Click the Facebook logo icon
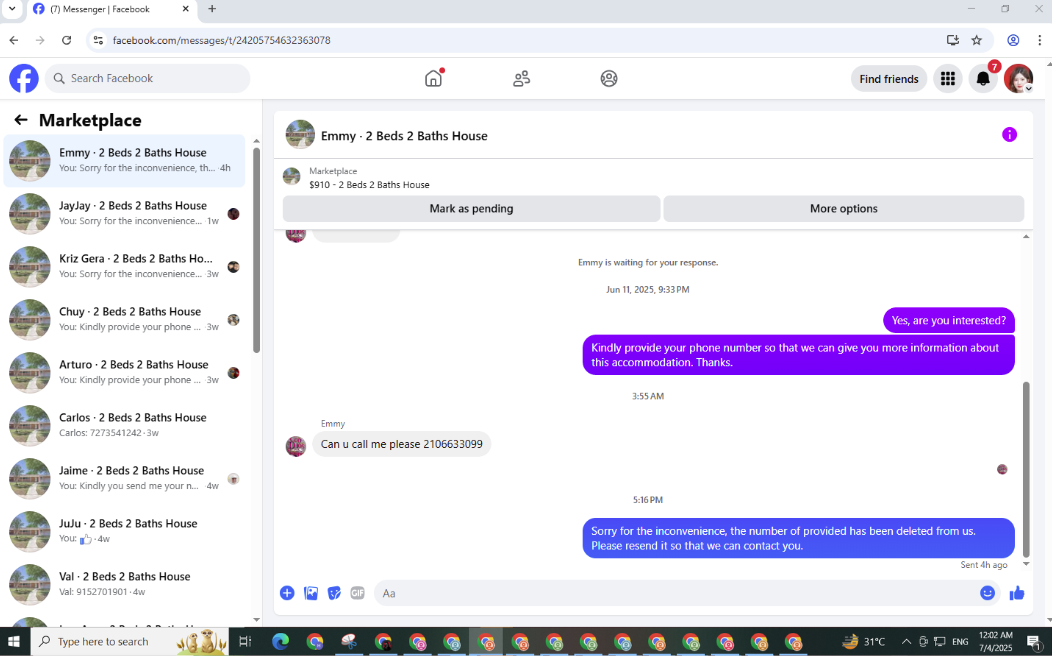1052x656 pixels. tap(23, 78)
